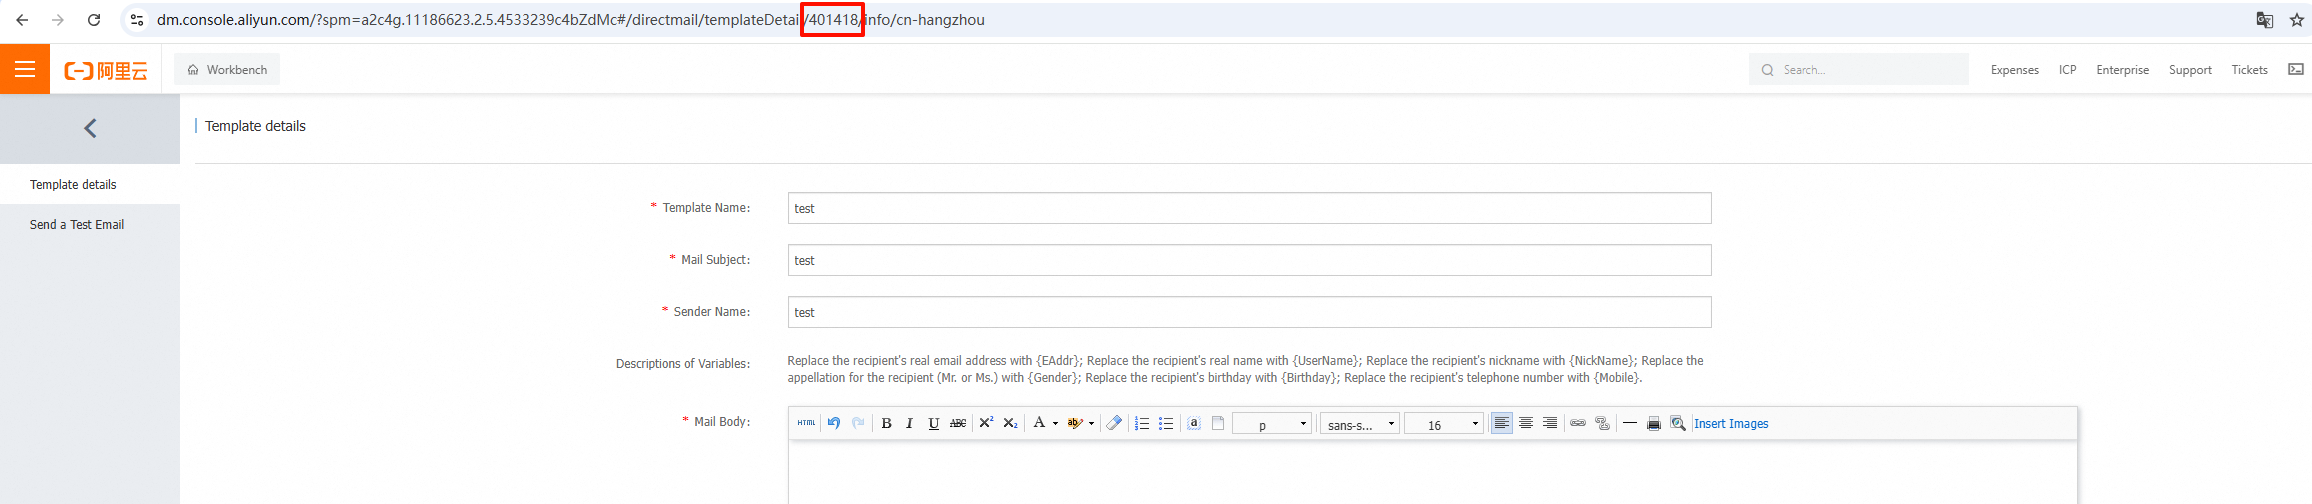Click the browser address bar URL
The width and height of the screenshot is (2312, 504).
tap(570, 20)
